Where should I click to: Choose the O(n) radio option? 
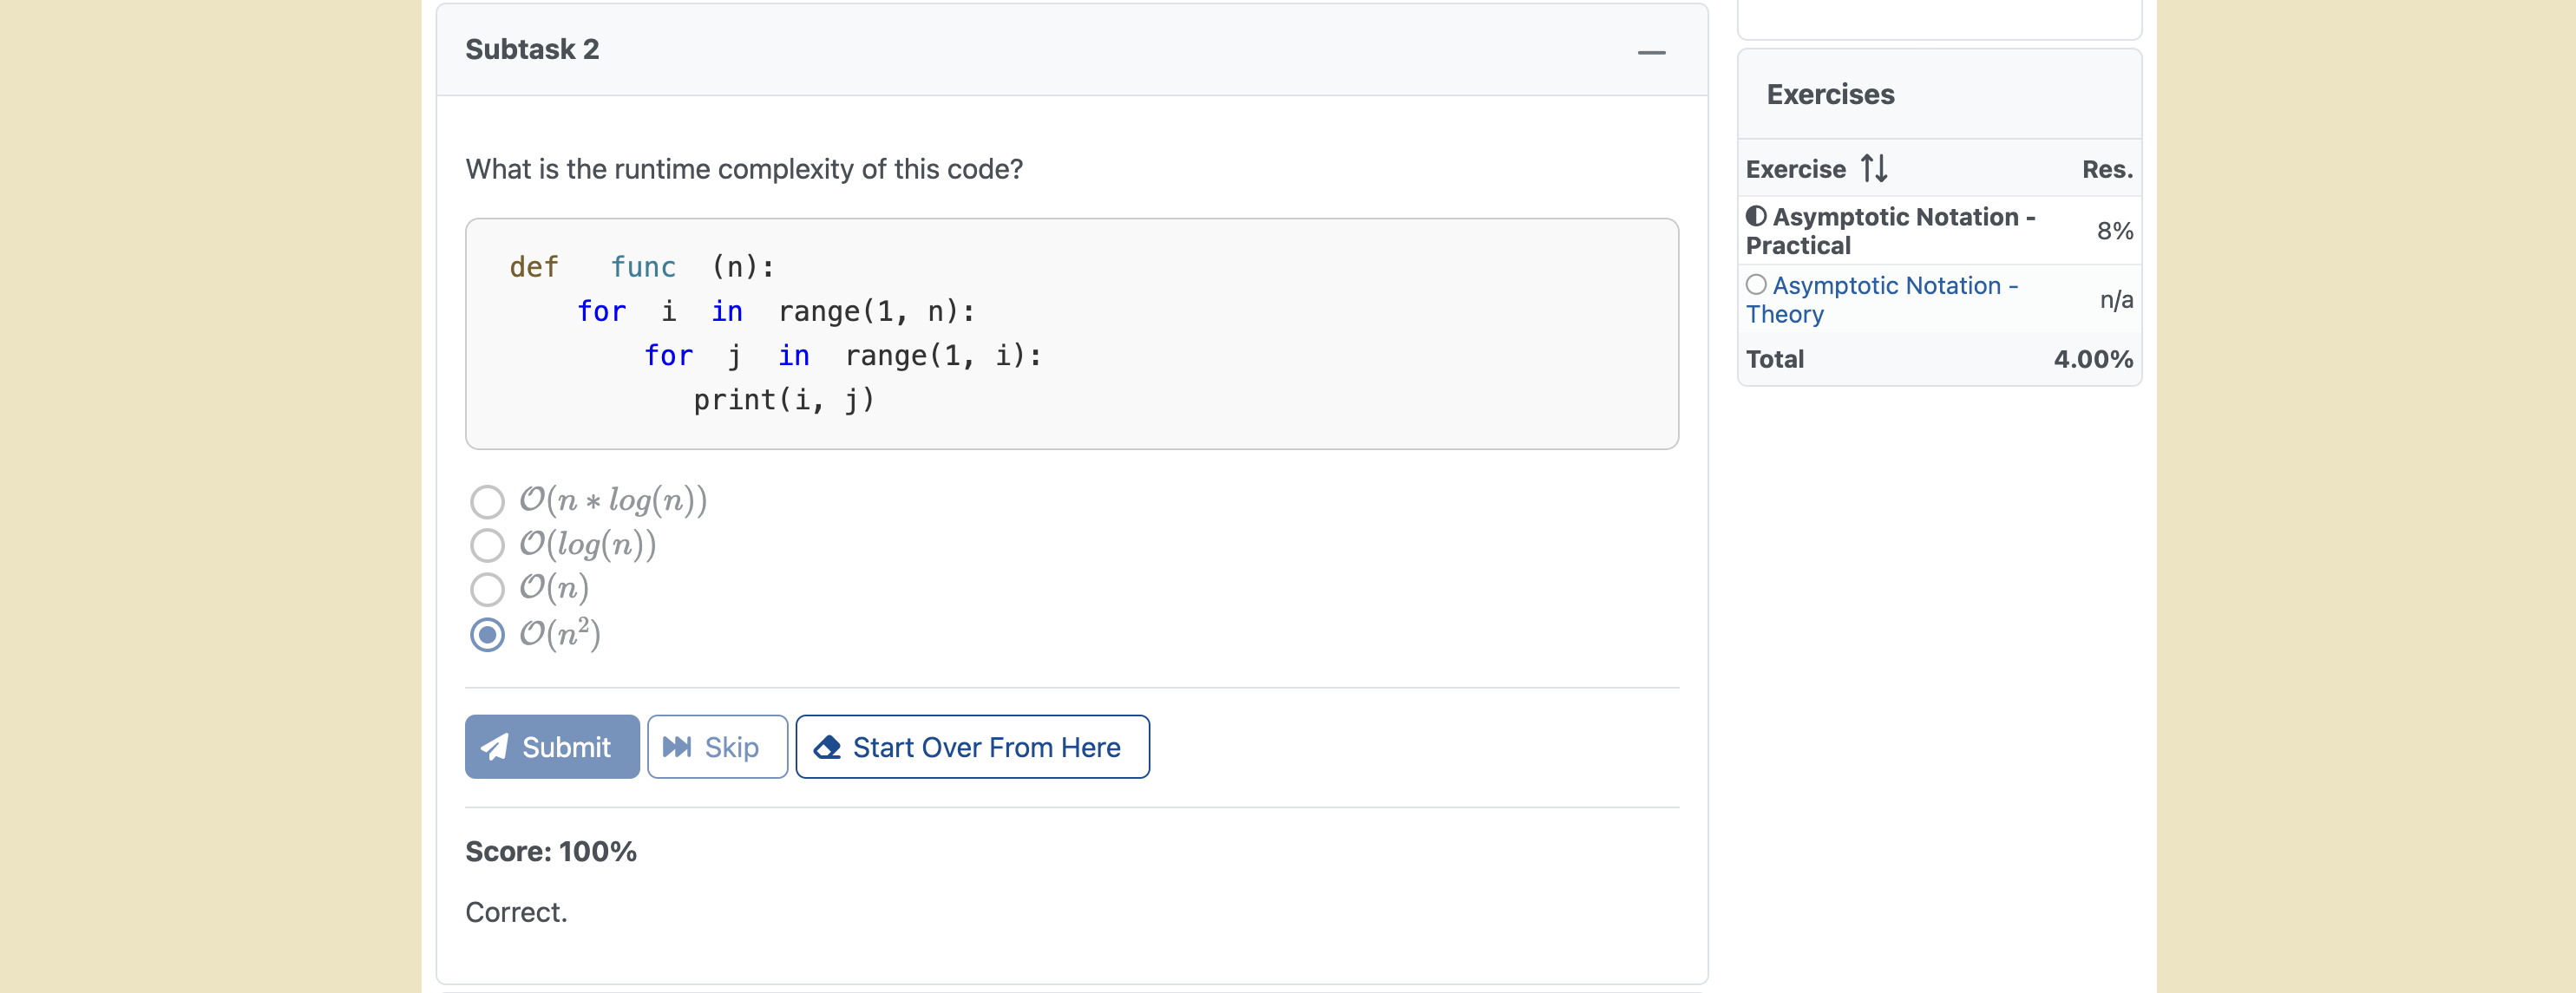pos(487,589)
